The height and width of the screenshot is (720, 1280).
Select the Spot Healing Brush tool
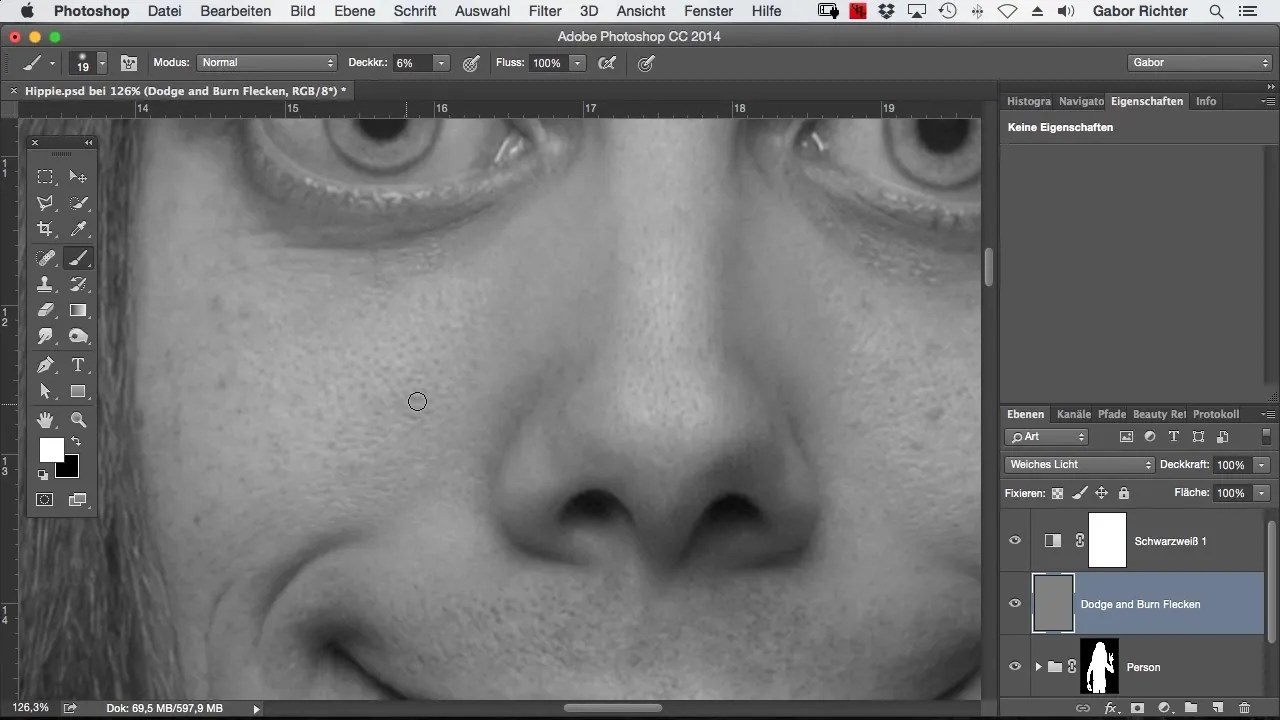tap(46, 258)
